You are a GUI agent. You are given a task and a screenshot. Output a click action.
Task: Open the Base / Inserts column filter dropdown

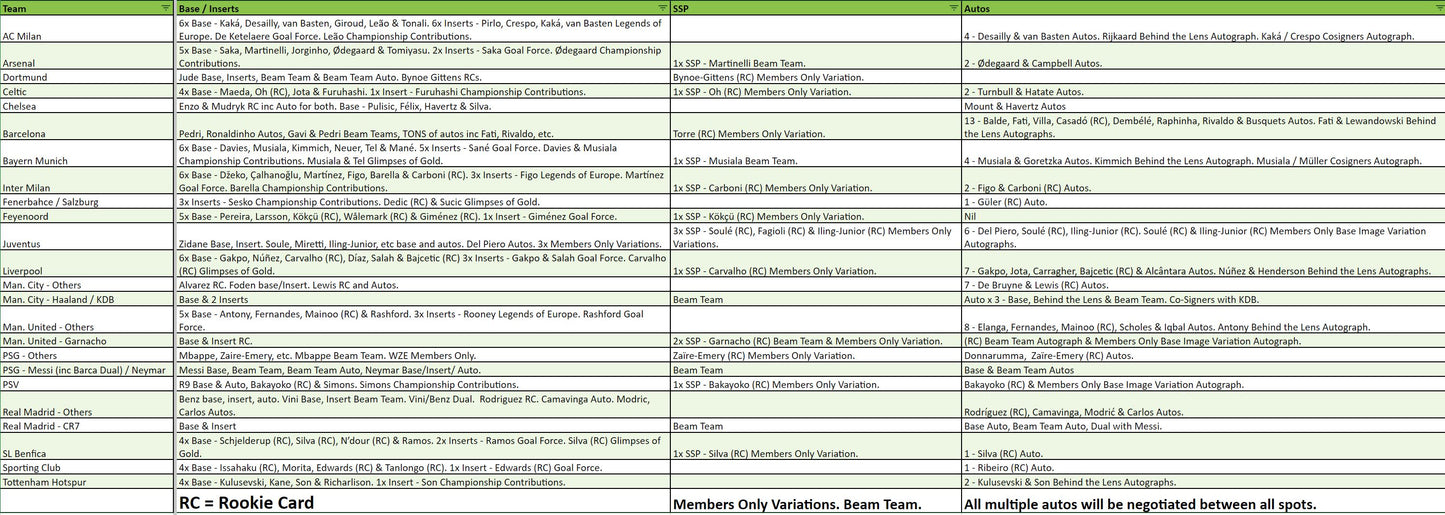point(662,7)
